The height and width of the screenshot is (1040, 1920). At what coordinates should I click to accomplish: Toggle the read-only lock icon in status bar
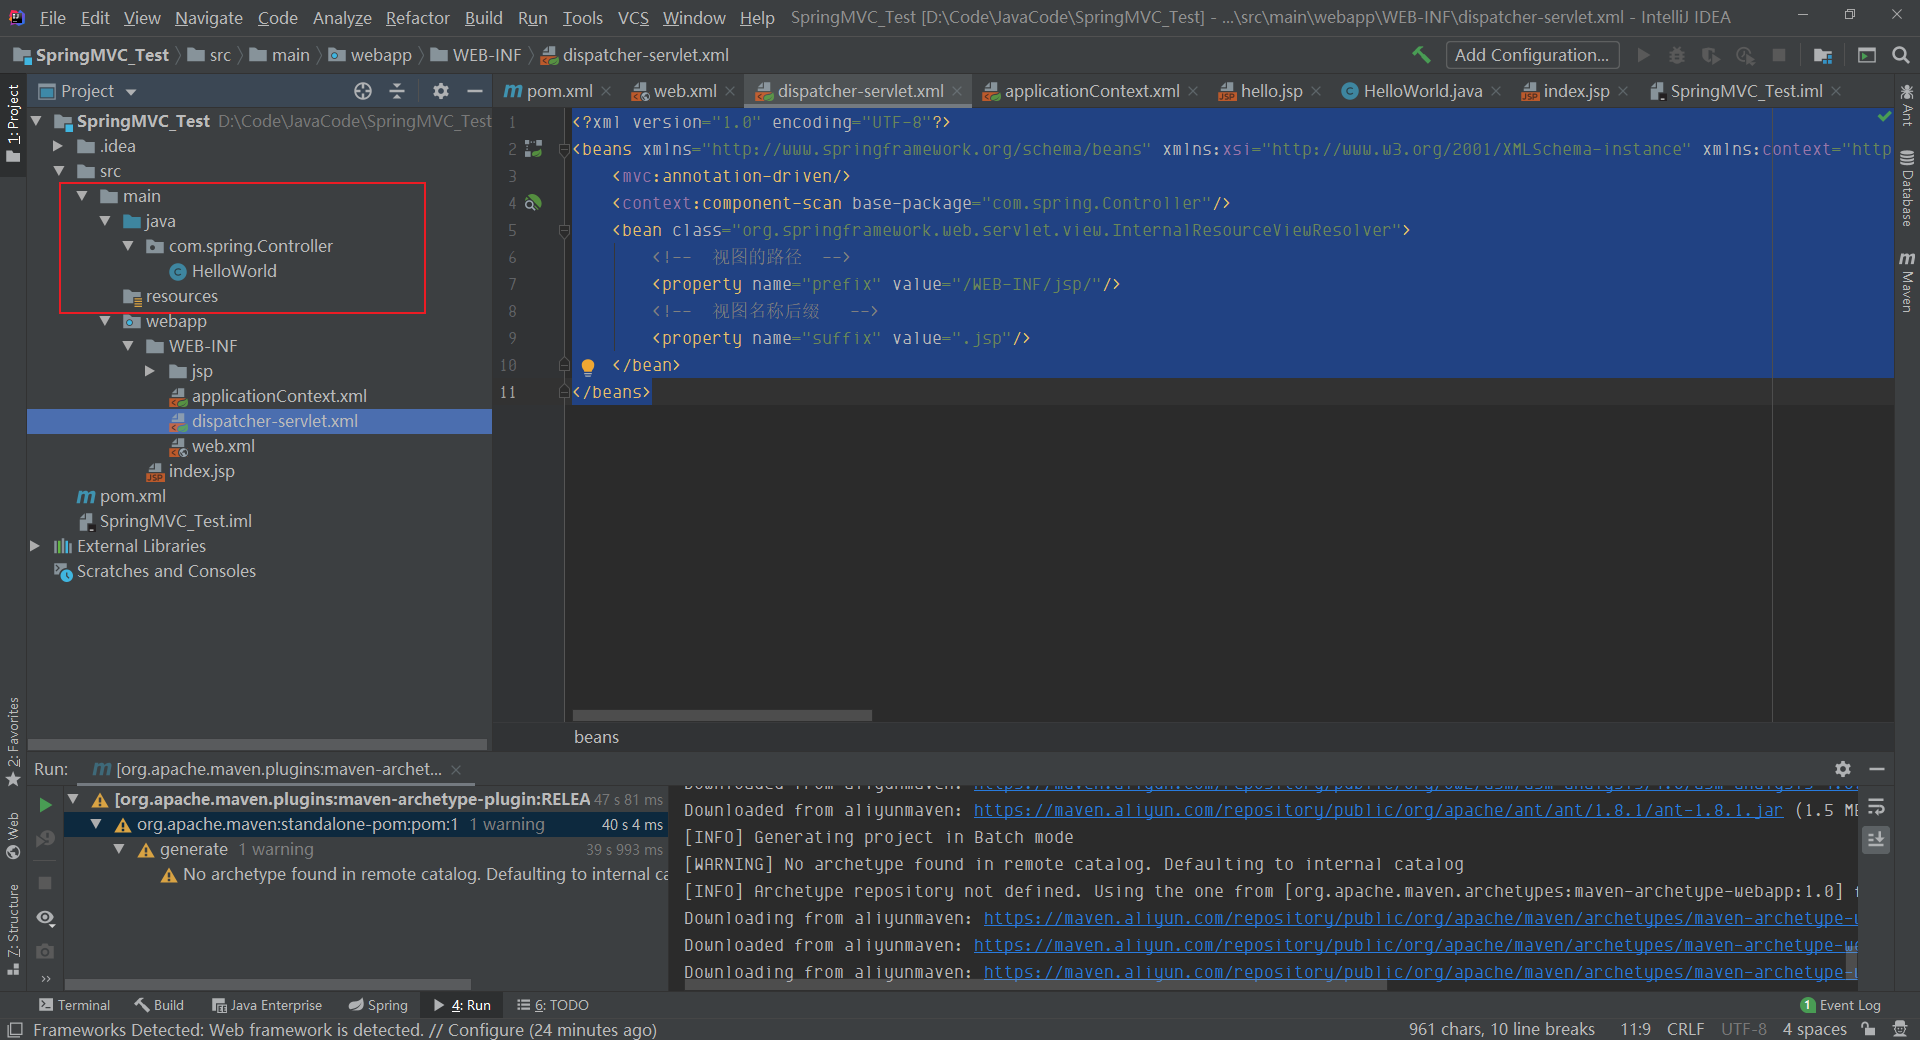point(1867,1029)
